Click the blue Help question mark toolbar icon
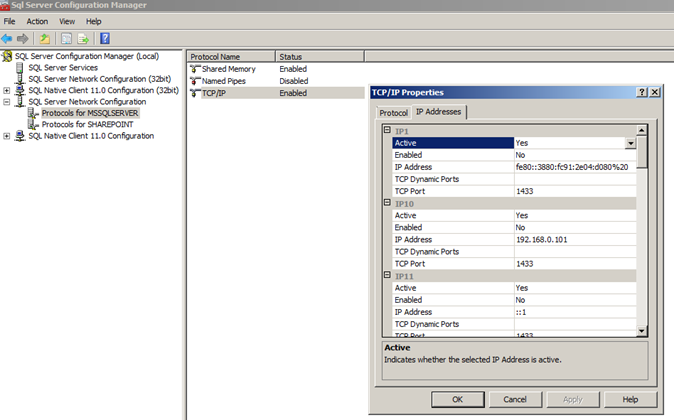 pos(105,39)
